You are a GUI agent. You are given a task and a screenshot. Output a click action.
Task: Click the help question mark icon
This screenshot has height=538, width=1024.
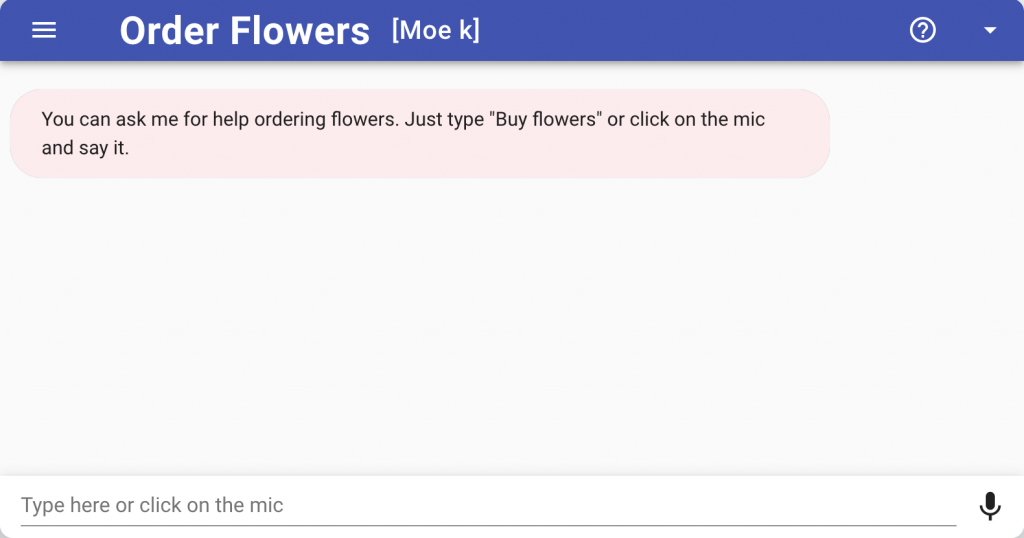(x=922, y=30)
